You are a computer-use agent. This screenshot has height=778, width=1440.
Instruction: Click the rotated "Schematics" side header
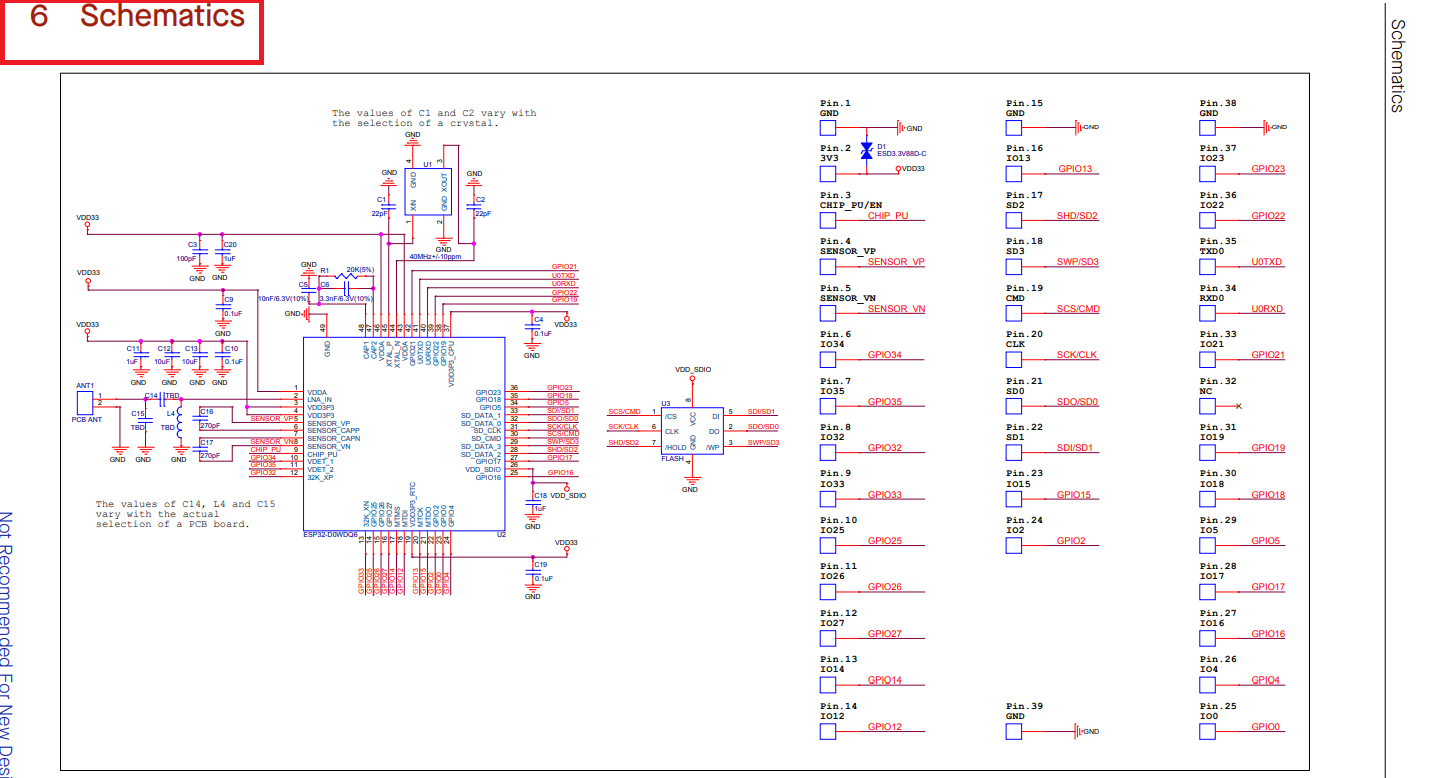pyautogui.click(x=1399, y=66)
